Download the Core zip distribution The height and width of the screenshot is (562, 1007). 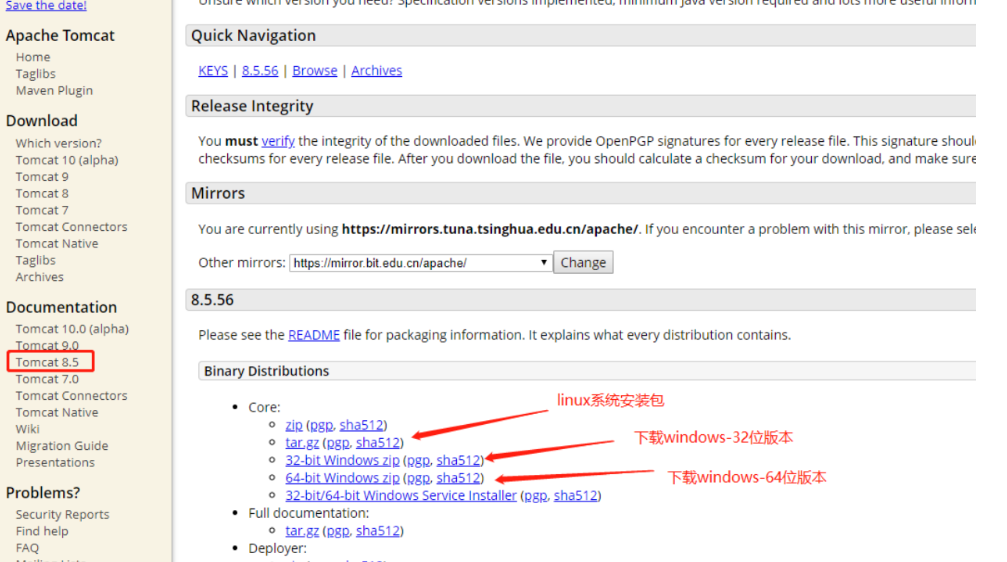[x=294, y=425]
